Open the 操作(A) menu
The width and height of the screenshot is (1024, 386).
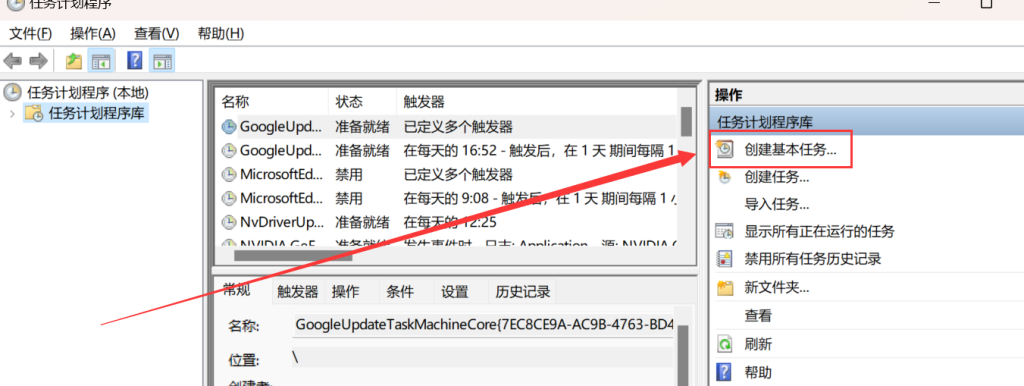pyautogui.click(x=93, y=33)
